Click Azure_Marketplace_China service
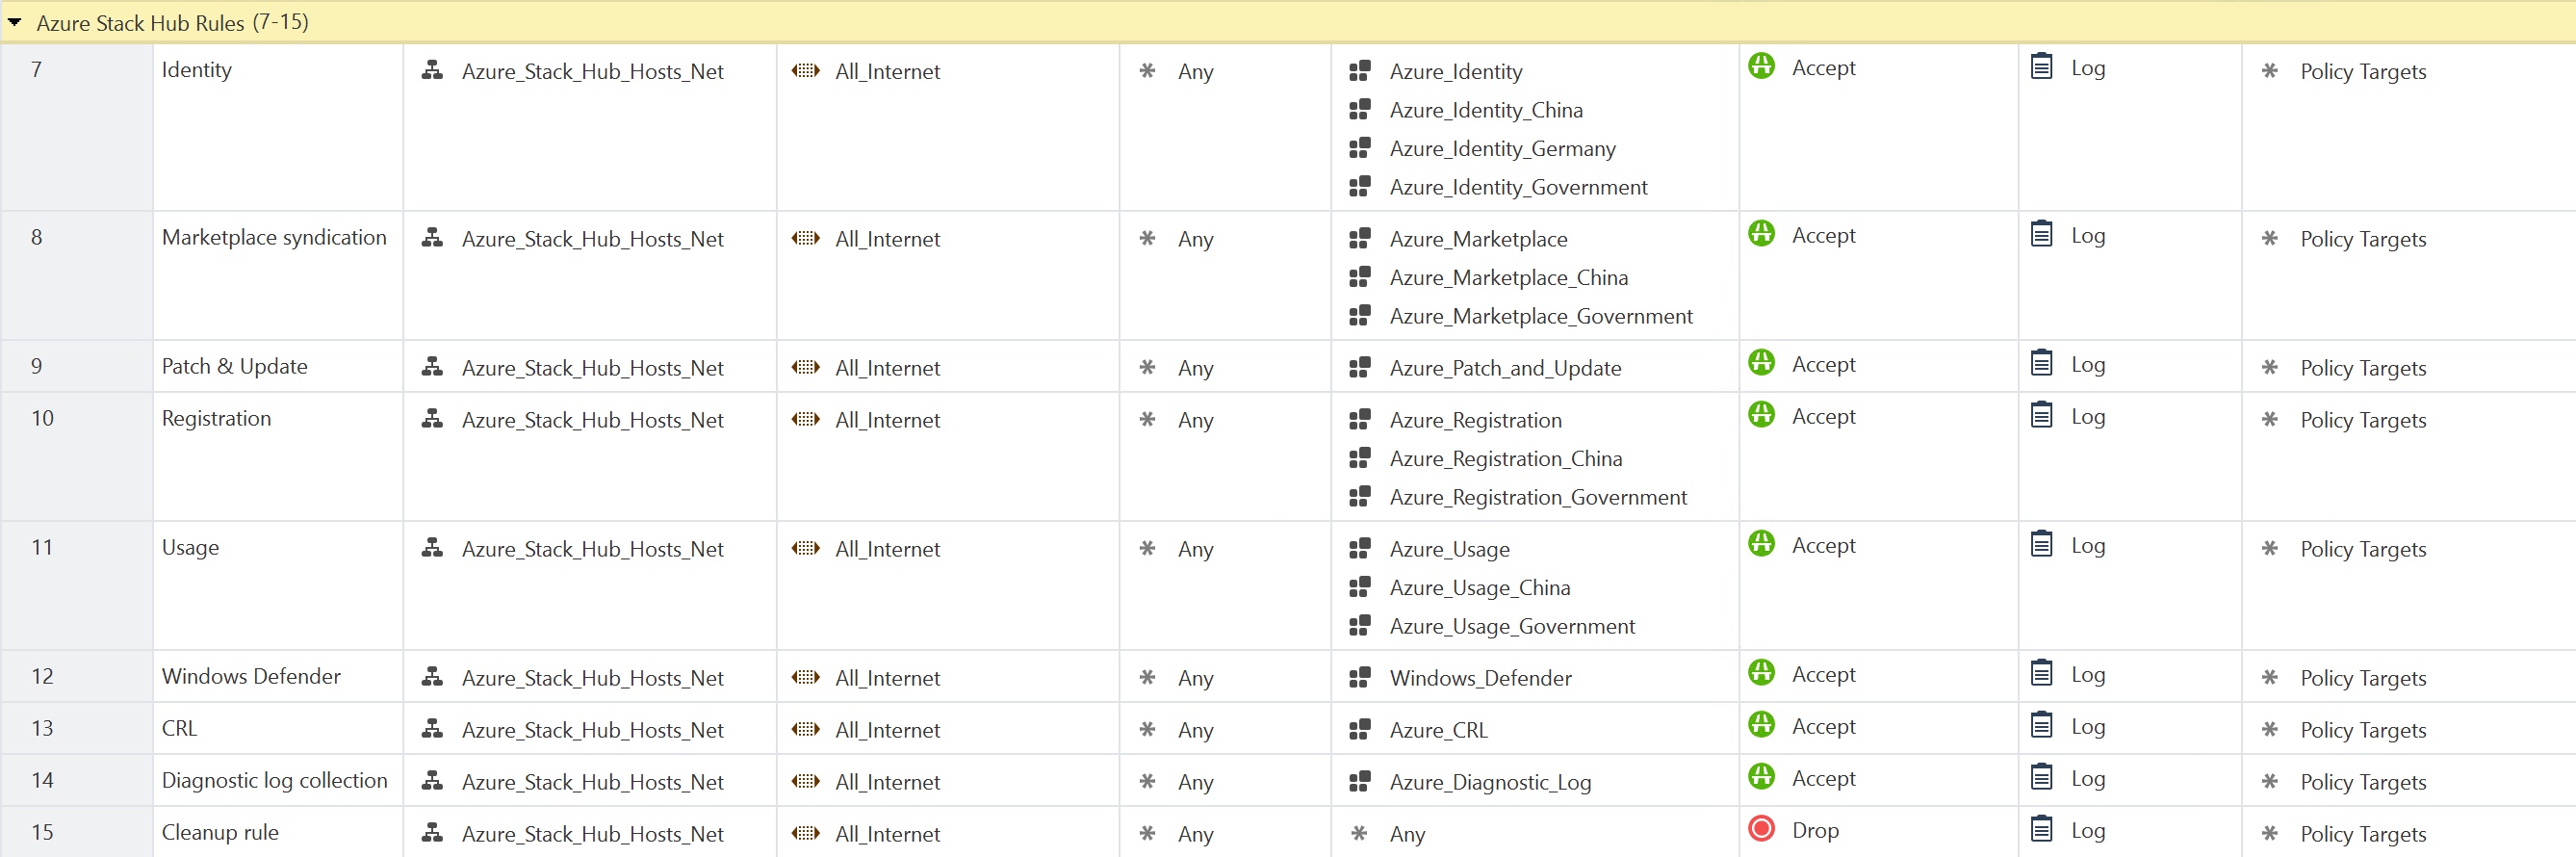 tap(1508, 278)
